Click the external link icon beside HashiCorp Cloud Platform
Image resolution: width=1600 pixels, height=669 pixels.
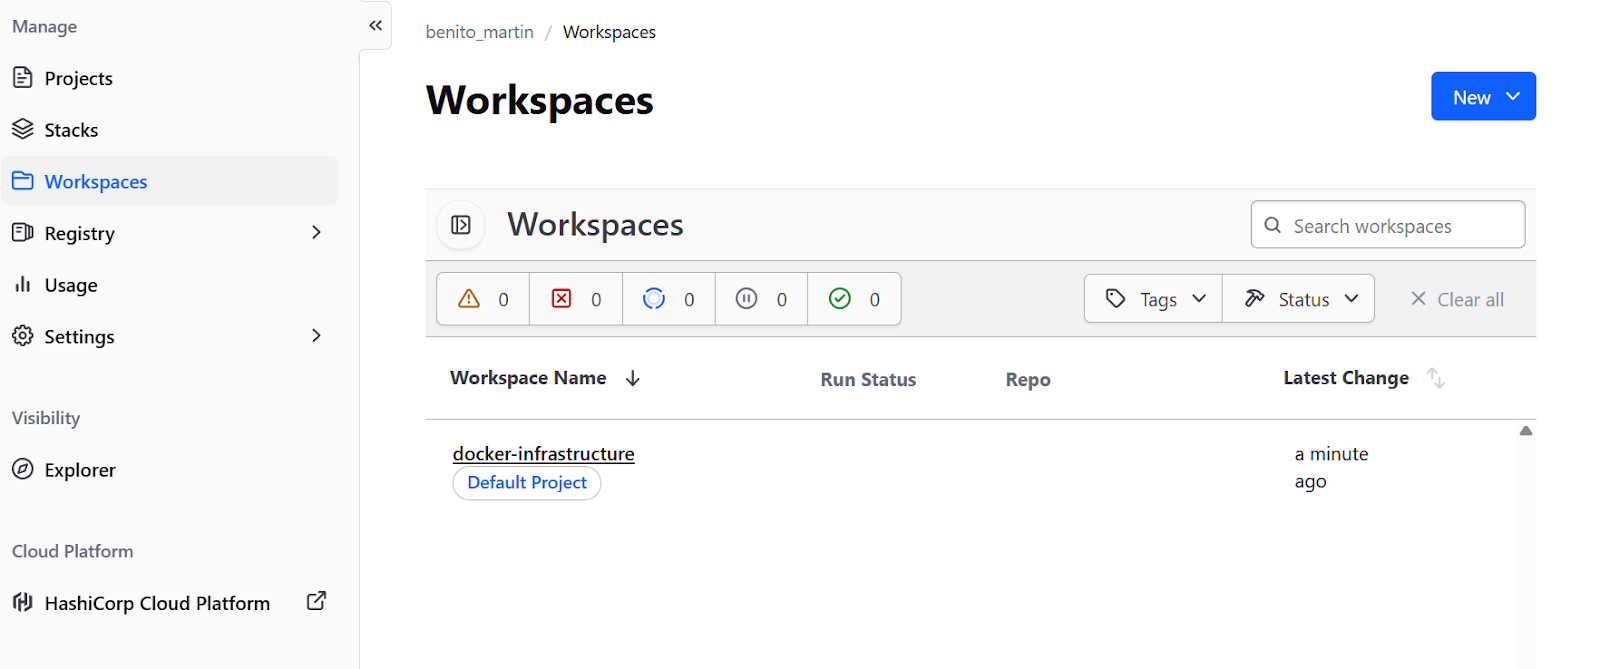(x=316, y=601)
